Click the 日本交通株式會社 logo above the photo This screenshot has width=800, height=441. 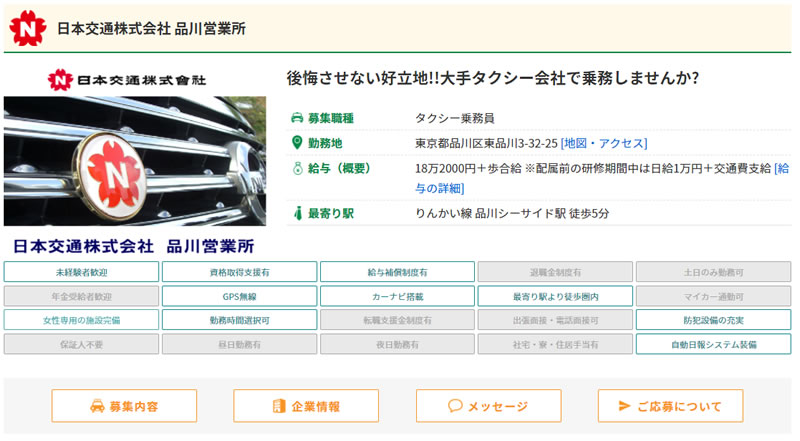click(127, 80)
